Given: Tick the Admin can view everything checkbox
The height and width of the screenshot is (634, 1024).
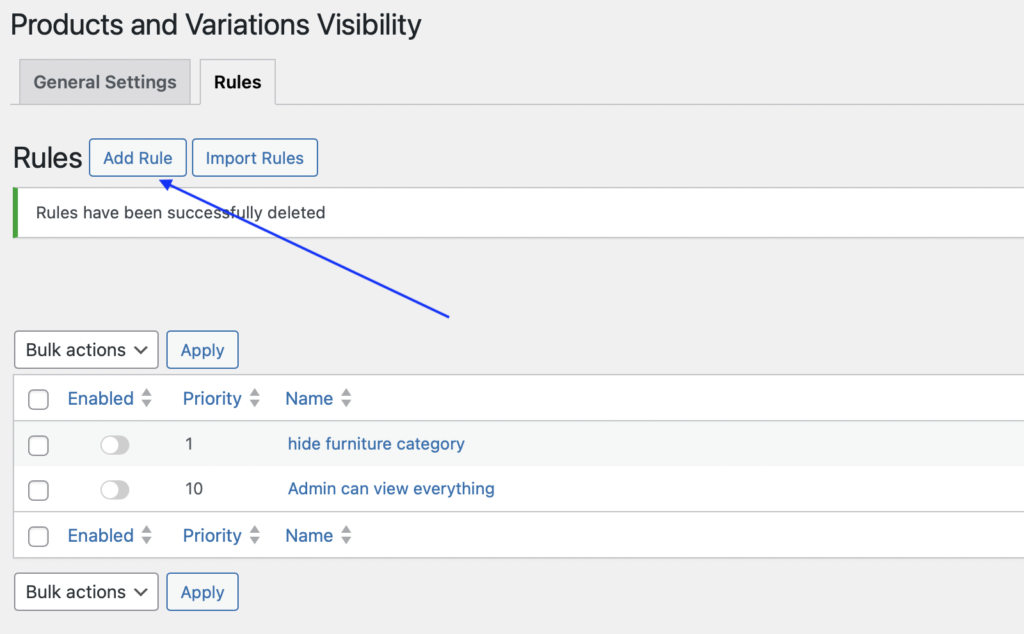Looking at the screenshot, I should pos(38,491).
